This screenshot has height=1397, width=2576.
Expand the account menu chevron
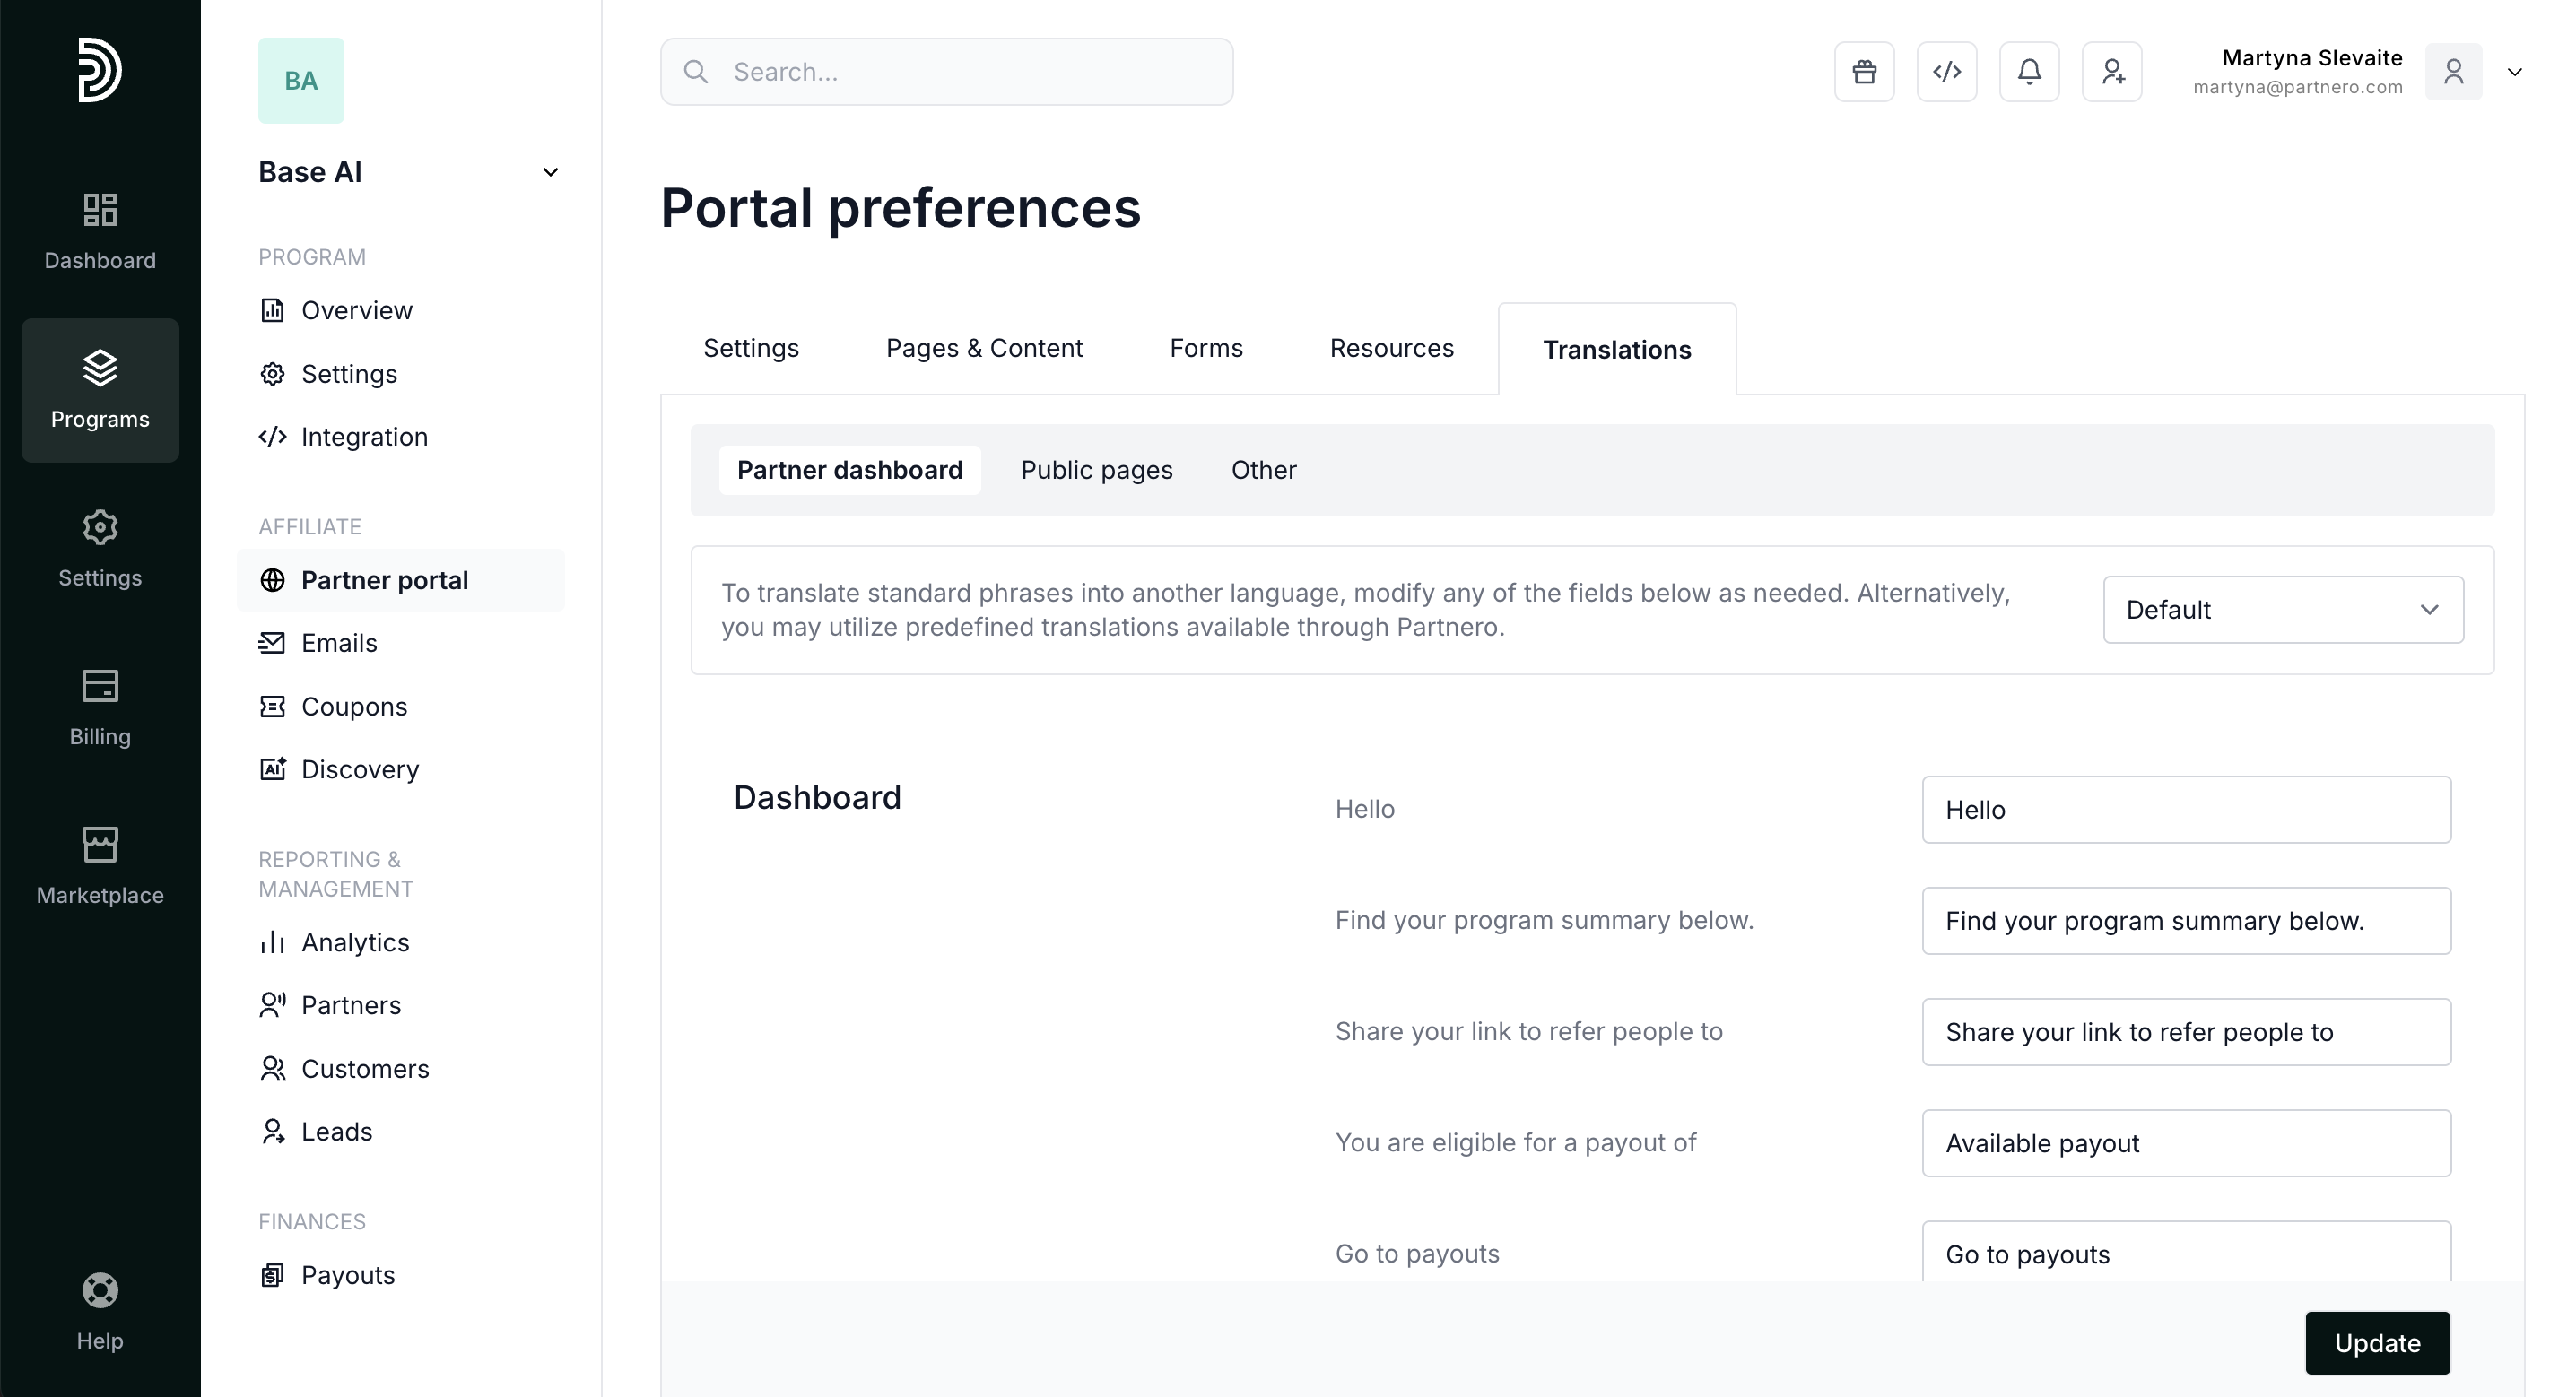point(2515,72)
